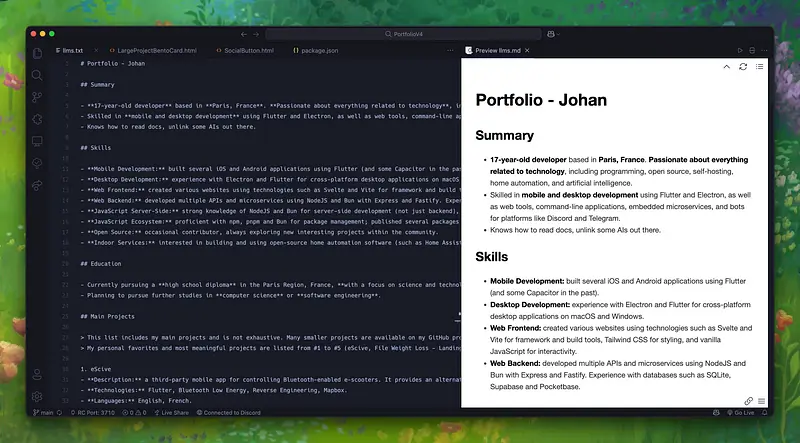Open the Explorer files view
This screenshot has height=443, width=800.
coord(37,53)
